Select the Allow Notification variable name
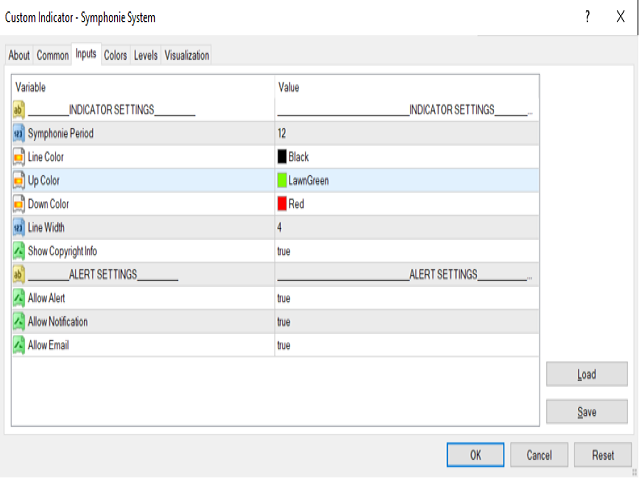The image size is (640, 480). point(58,322)
